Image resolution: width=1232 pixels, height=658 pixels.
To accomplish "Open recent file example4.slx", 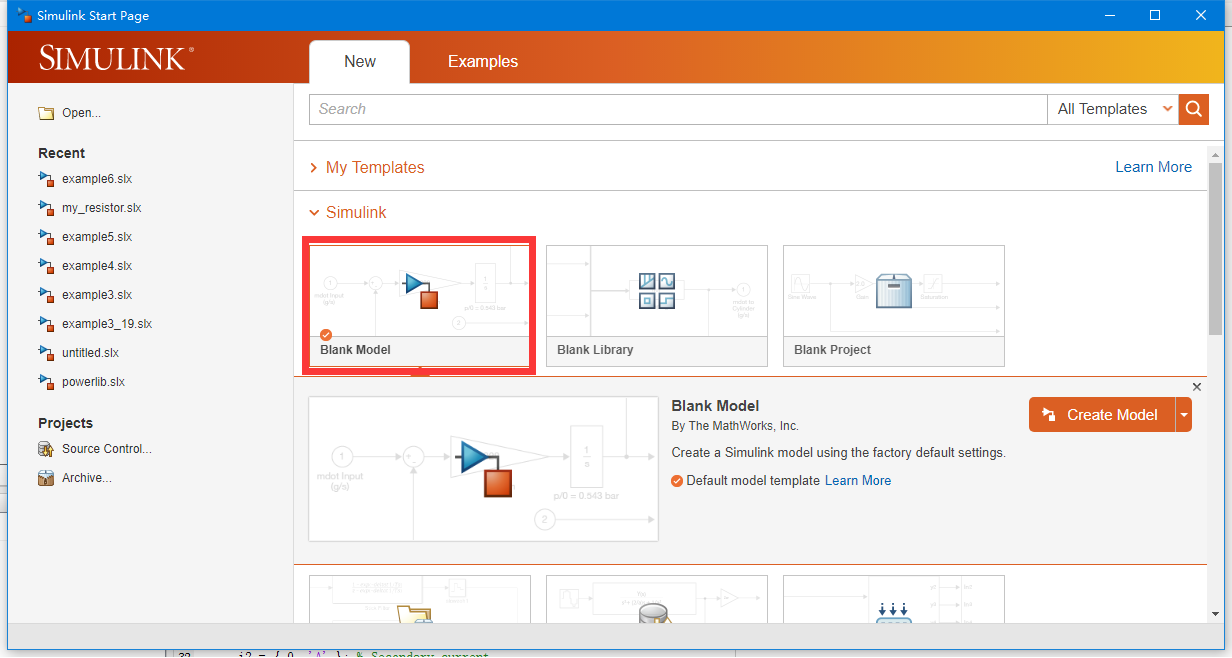I will coord(97,266).
